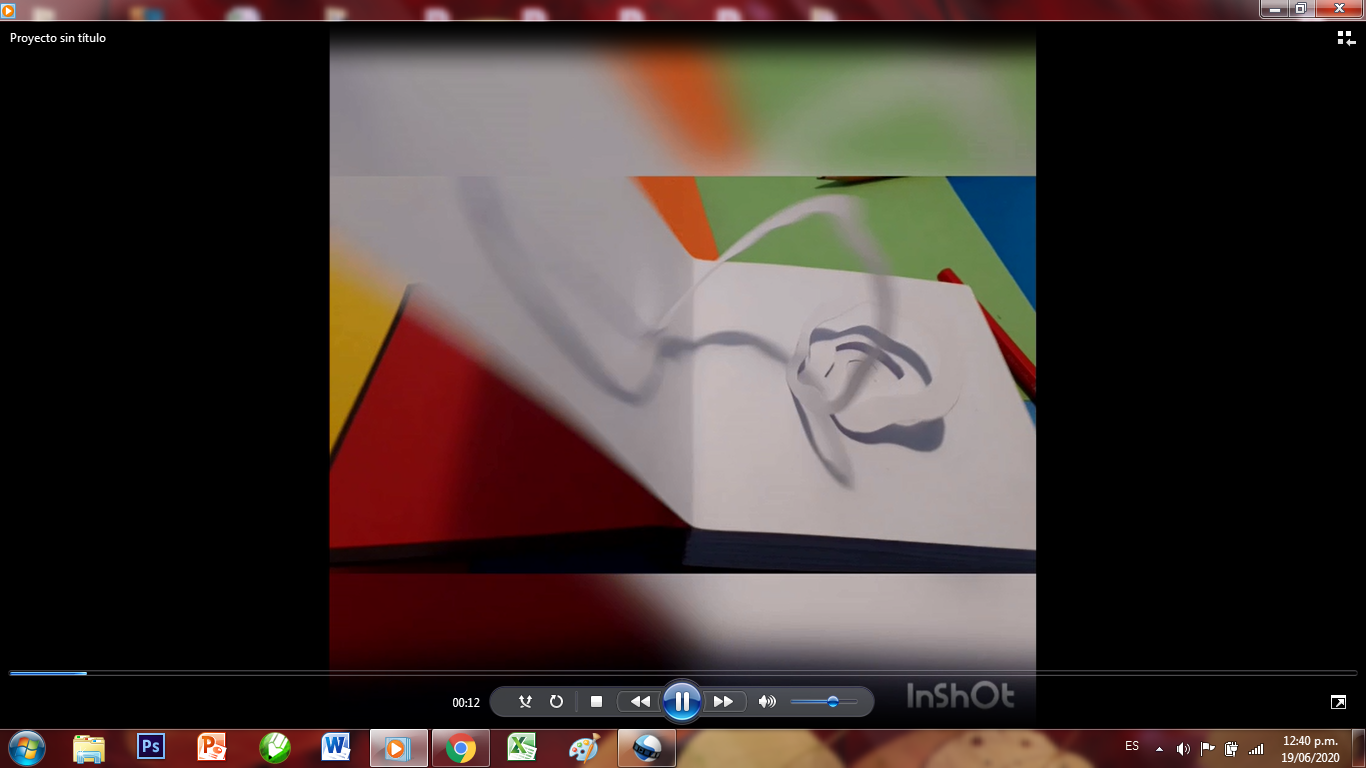Screen dimensions: 1366x768
Task: Click the video seek bar
Action: point(683,673)
